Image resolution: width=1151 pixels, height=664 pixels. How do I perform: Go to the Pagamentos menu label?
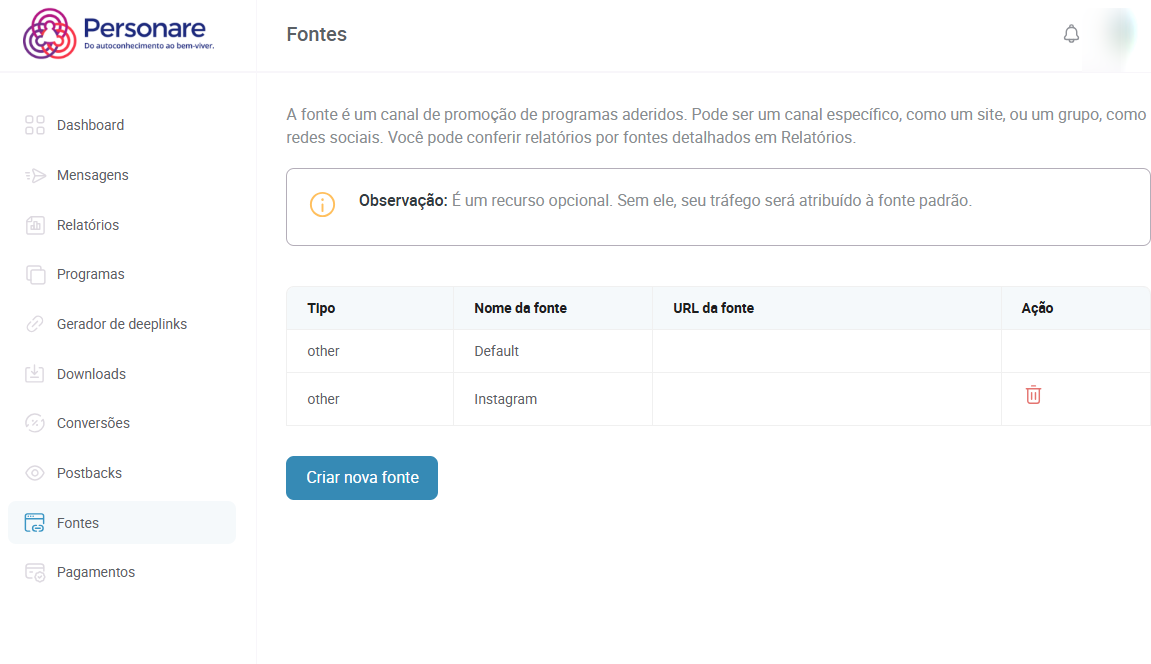(x=96, y=572)
